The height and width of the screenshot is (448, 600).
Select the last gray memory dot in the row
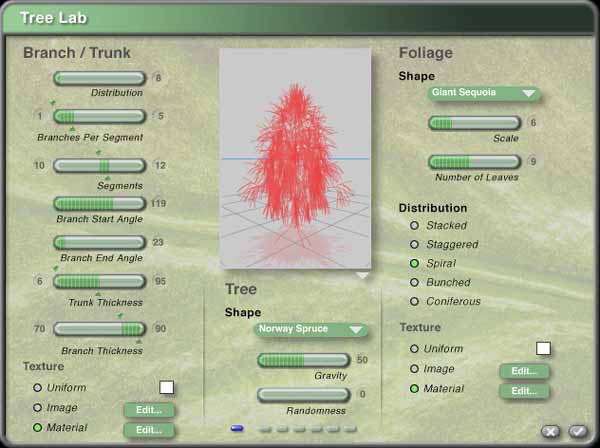[350, 429]
